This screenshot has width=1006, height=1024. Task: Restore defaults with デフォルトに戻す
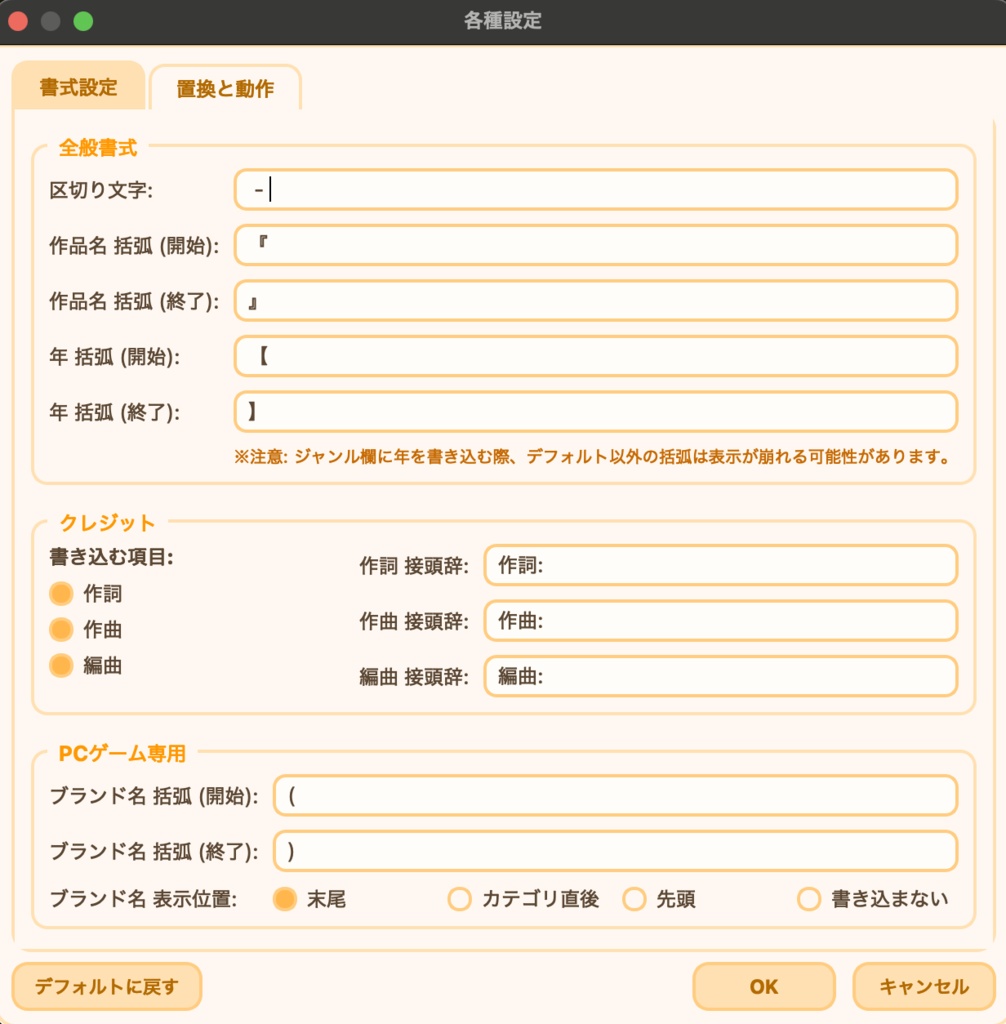click(106, 986)
